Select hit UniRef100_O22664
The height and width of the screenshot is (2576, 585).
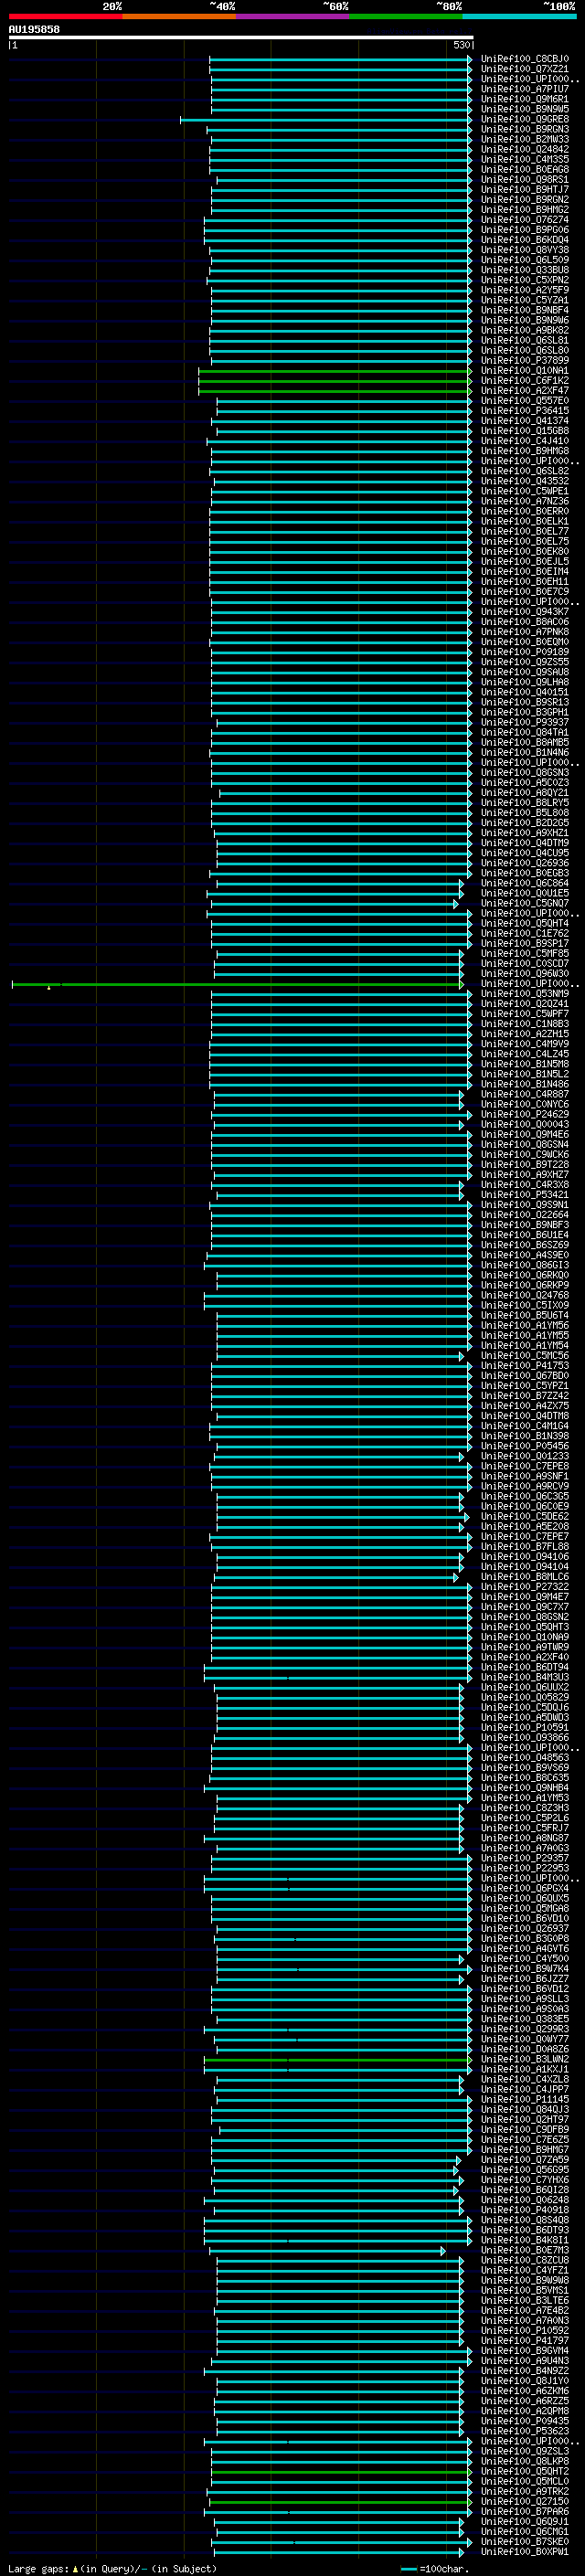coord(525,1215)
